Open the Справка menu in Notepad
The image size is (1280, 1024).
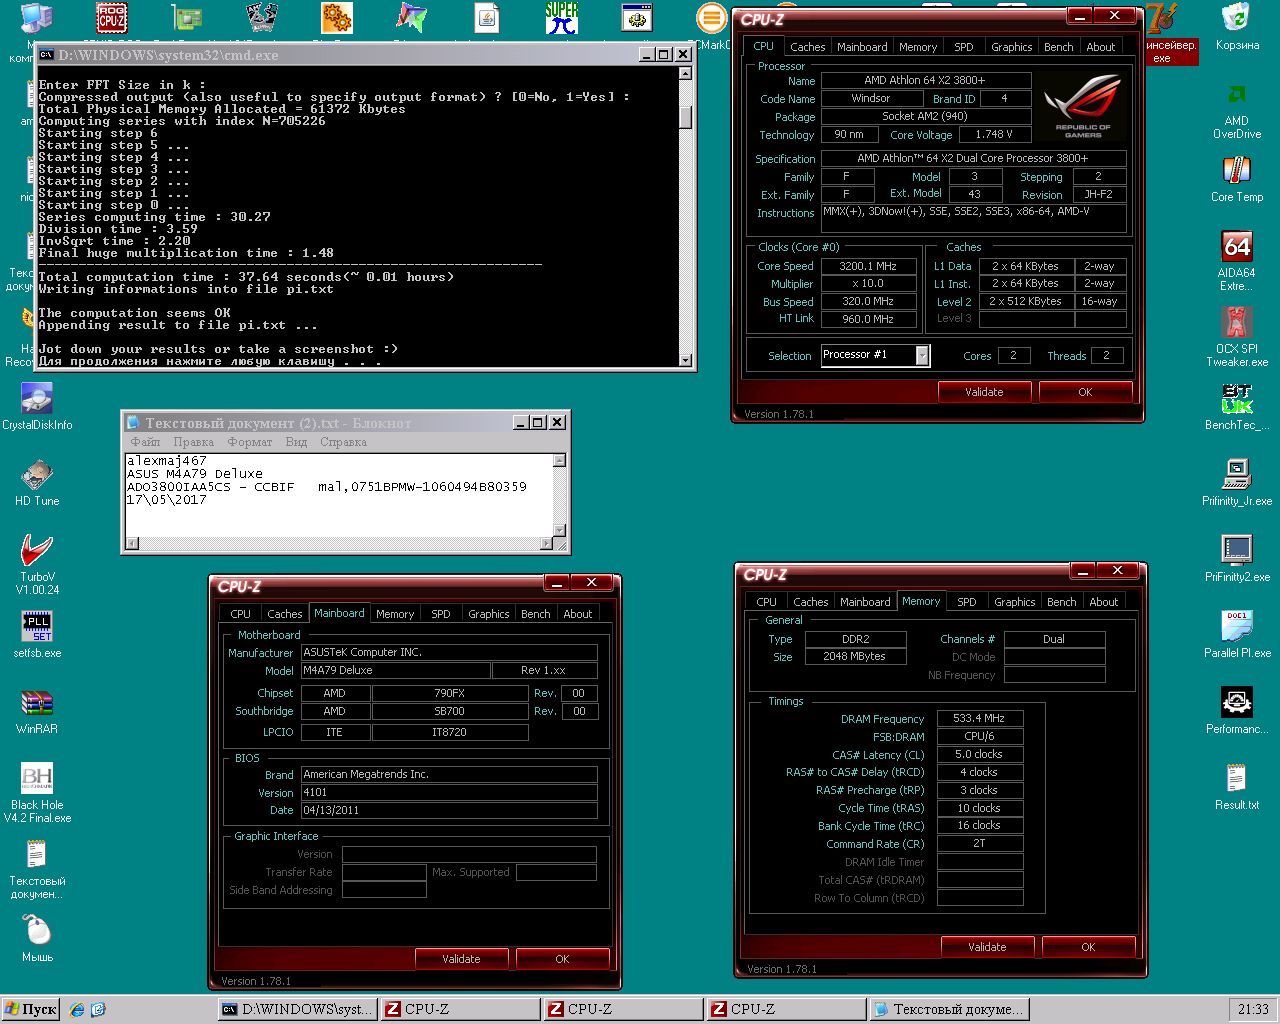pos(343,442)
